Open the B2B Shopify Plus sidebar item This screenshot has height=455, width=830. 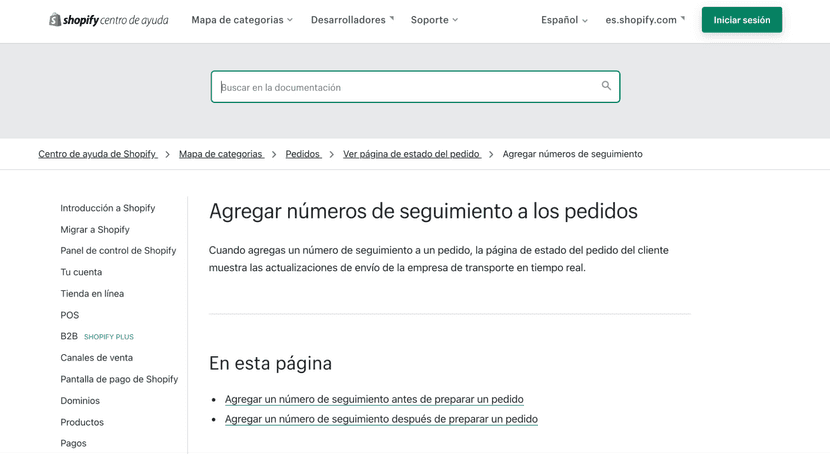pyautogui.click(x=69, y=337)
